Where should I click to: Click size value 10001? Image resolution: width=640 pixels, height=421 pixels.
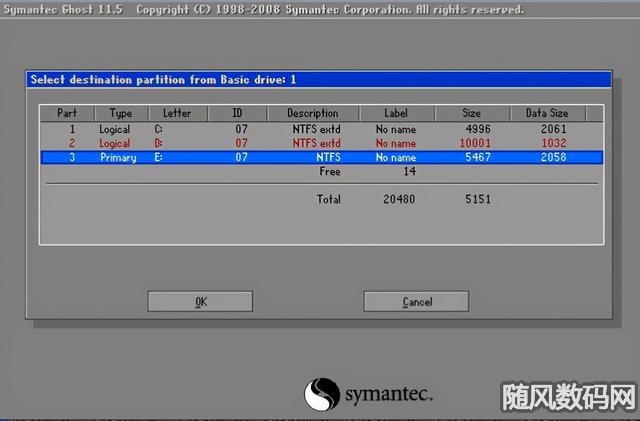tap(475, 143)
